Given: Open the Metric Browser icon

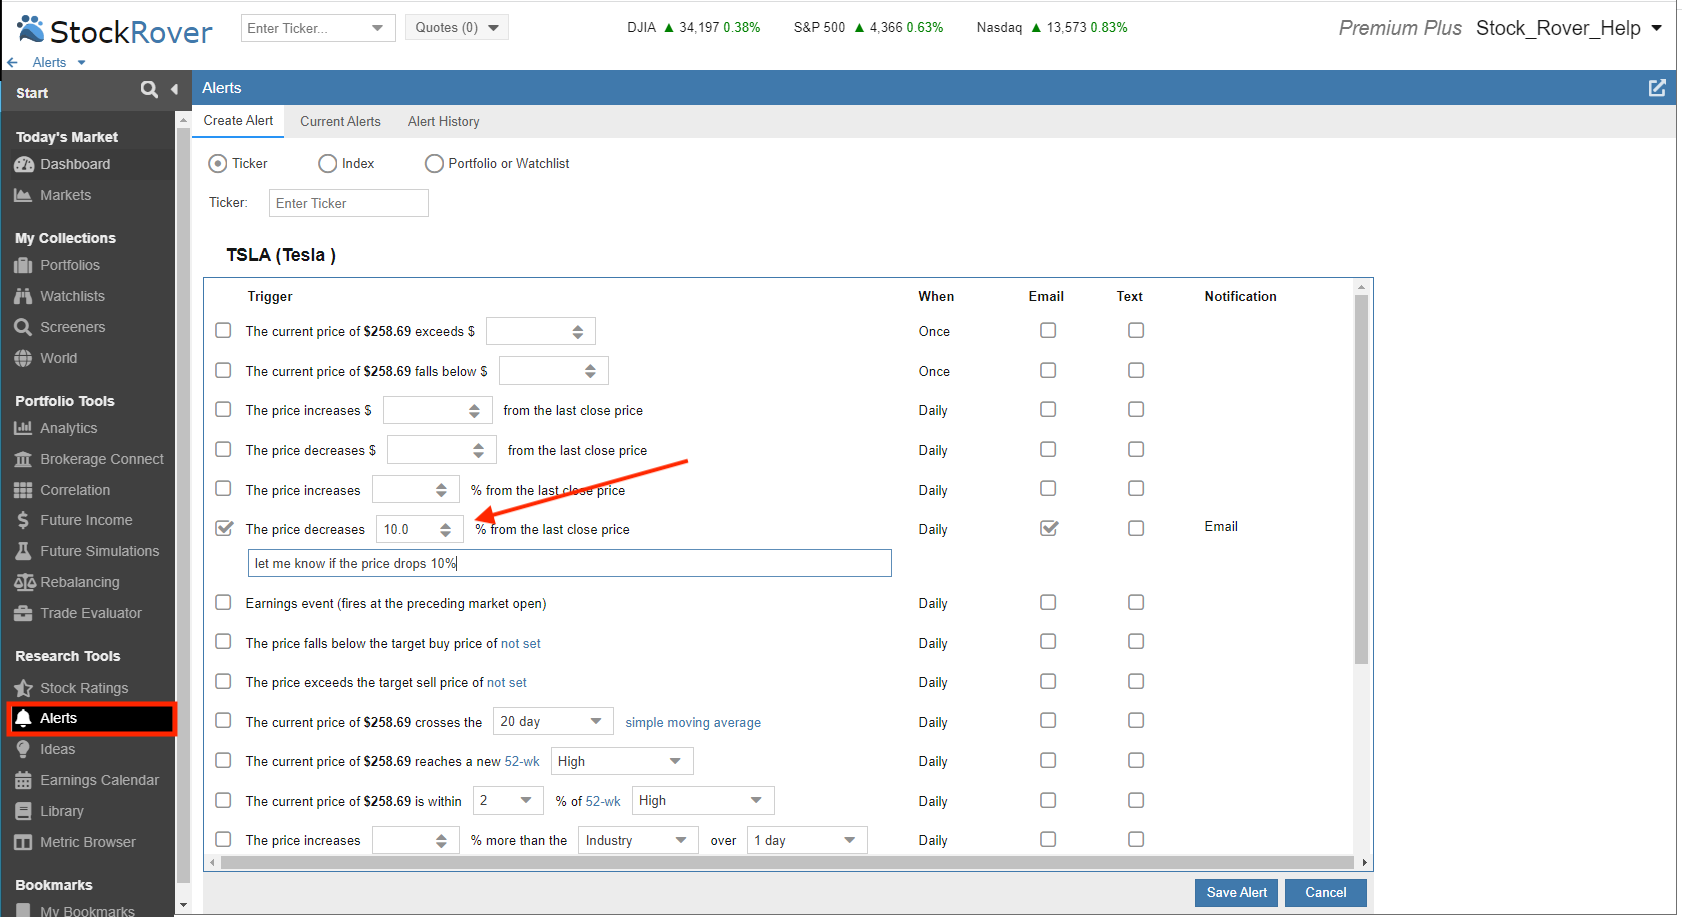Looking at the screenshot, I should (x=23, y=842).
